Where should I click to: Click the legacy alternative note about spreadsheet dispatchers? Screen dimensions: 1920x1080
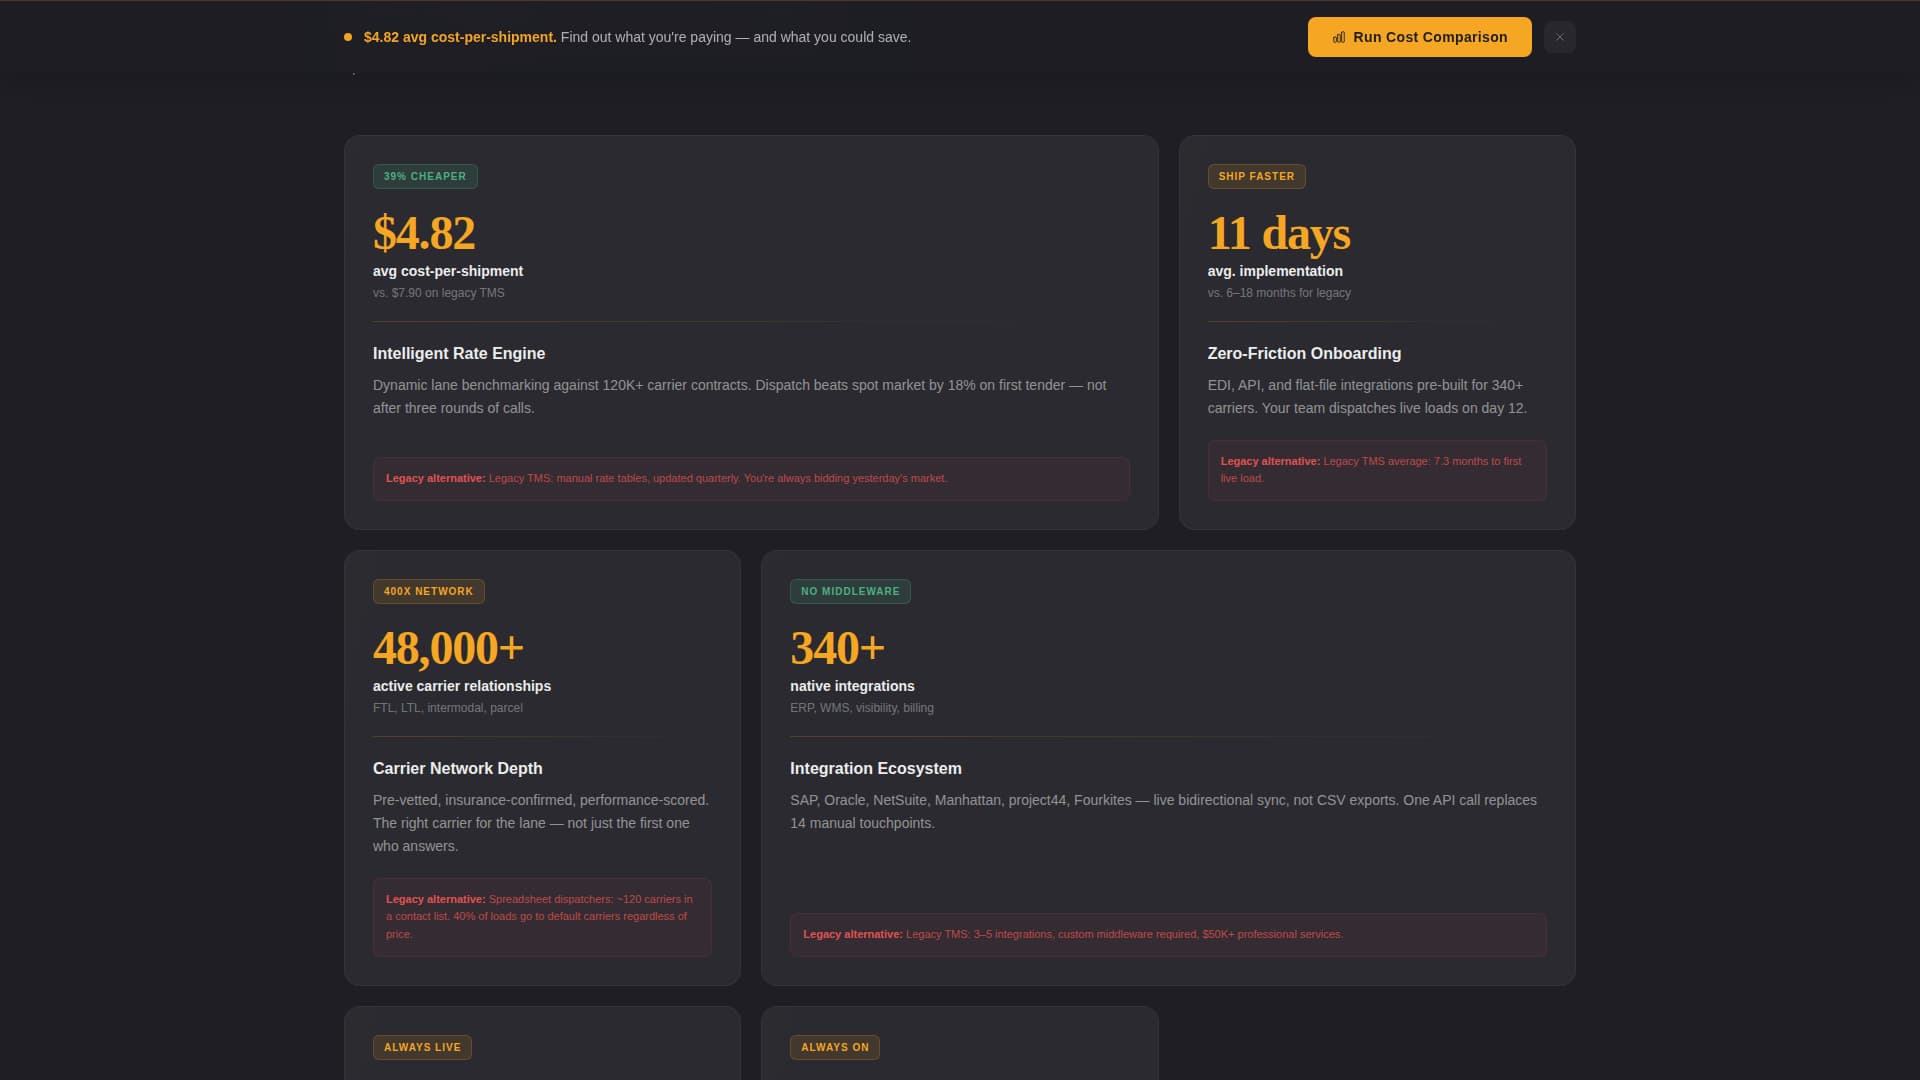(x=542, y=916)
